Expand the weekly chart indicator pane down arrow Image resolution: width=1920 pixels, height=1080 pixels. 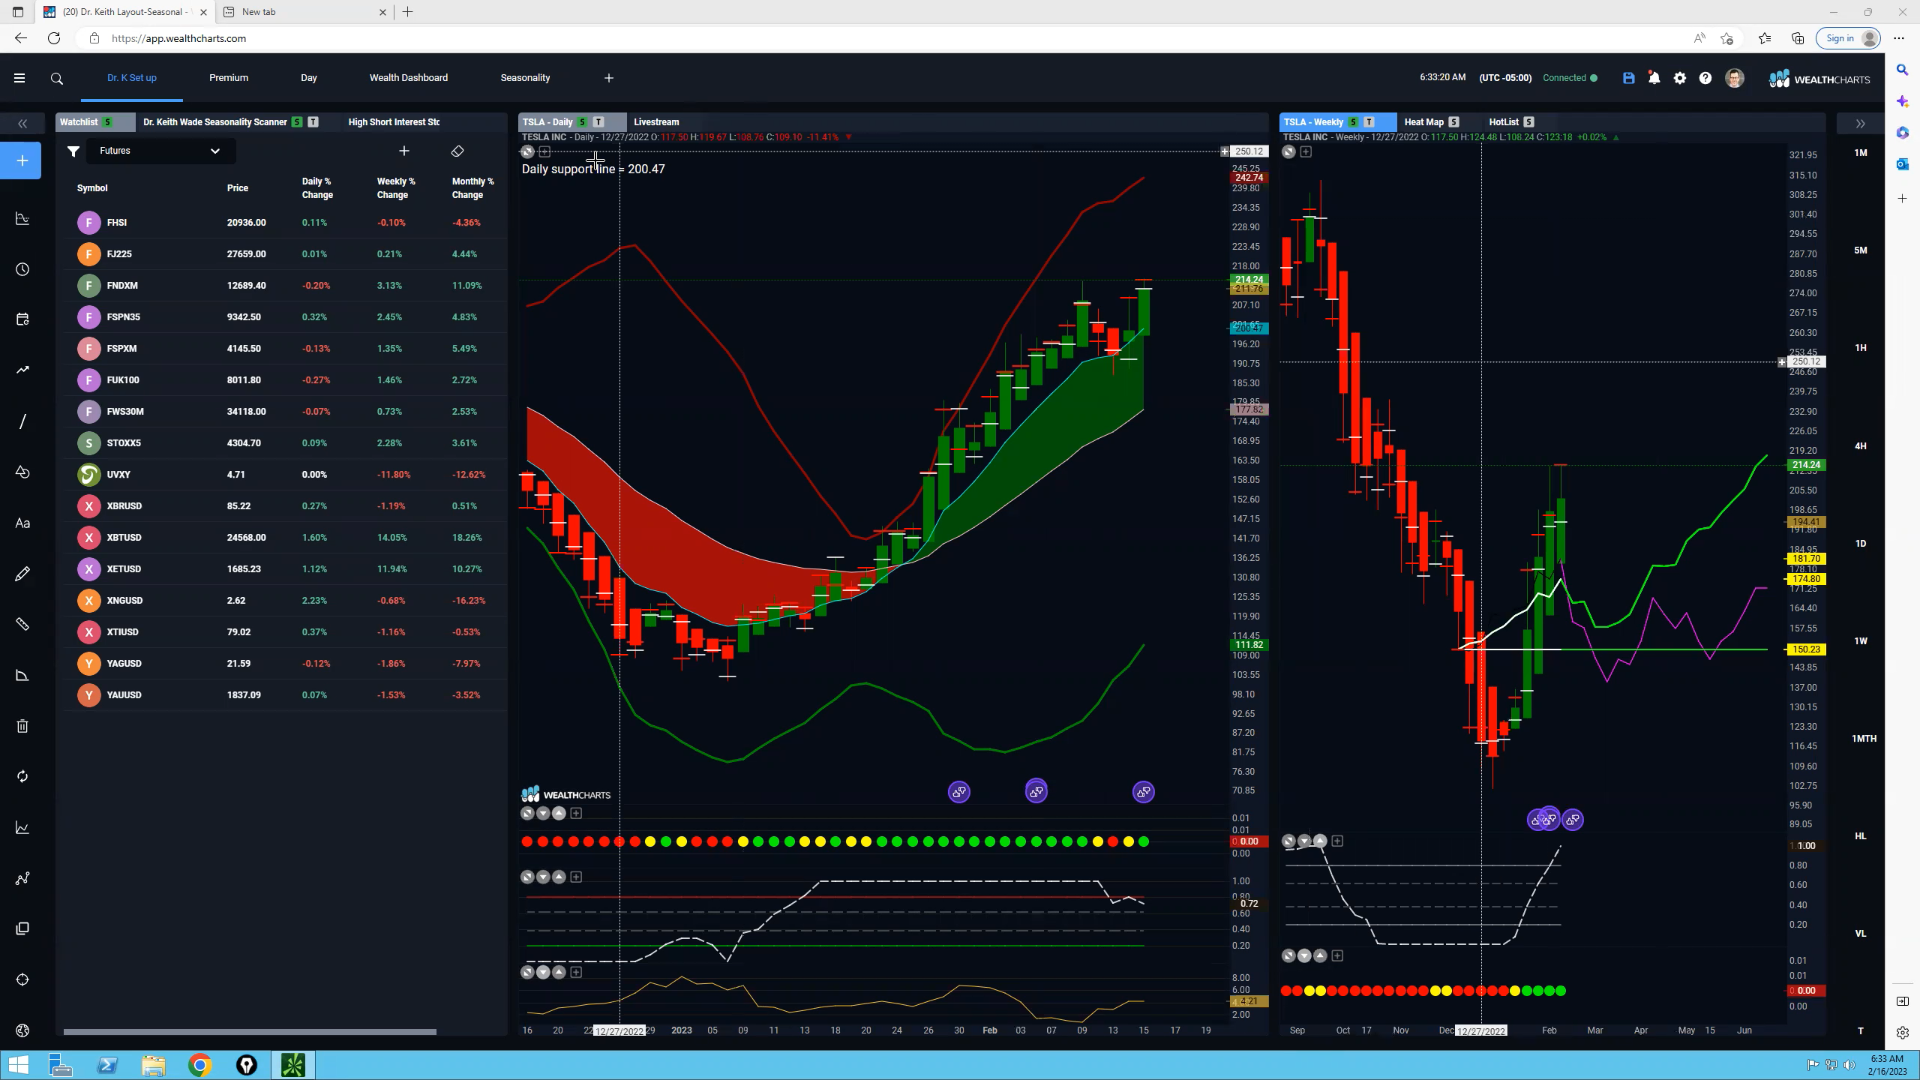(1304, 841)
